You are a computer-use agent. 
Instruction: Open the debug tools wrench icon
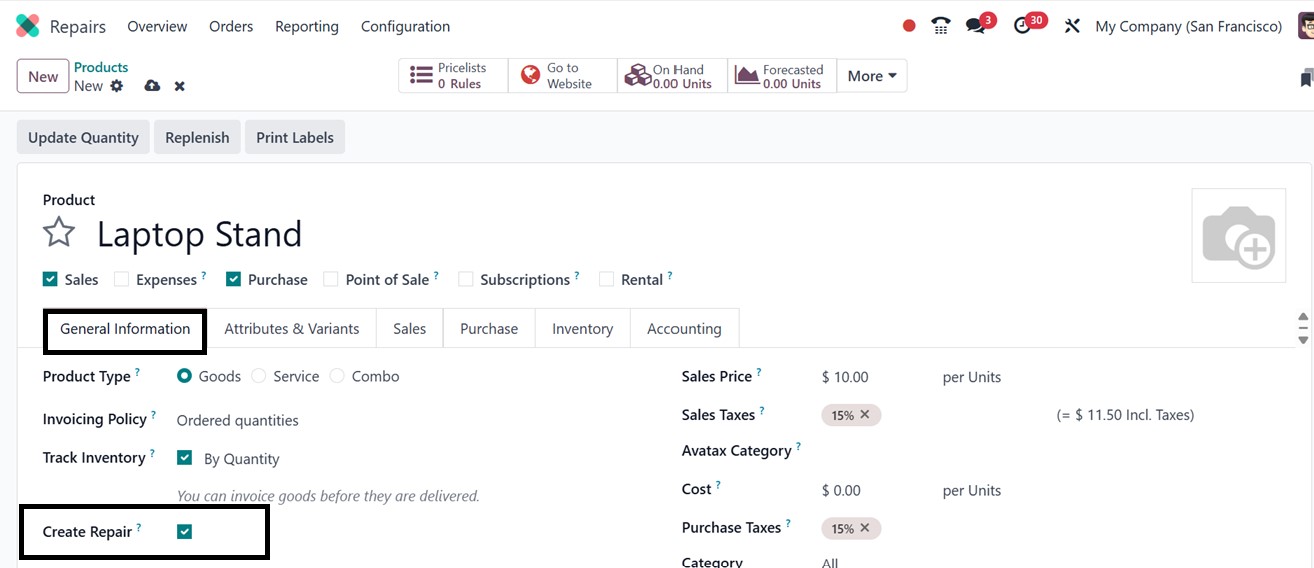pos(1072,26)
